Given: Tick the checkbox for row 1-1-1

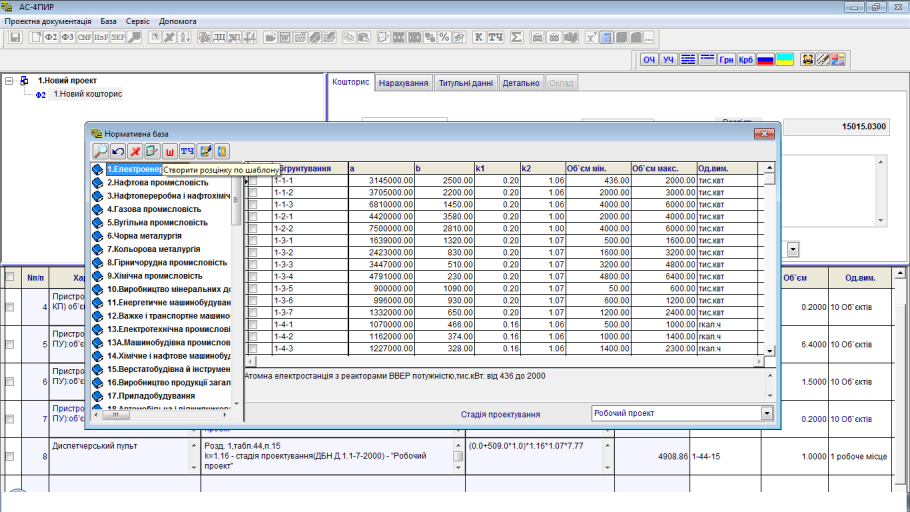Looking at the screenshot, I should (x=253, y=181).
